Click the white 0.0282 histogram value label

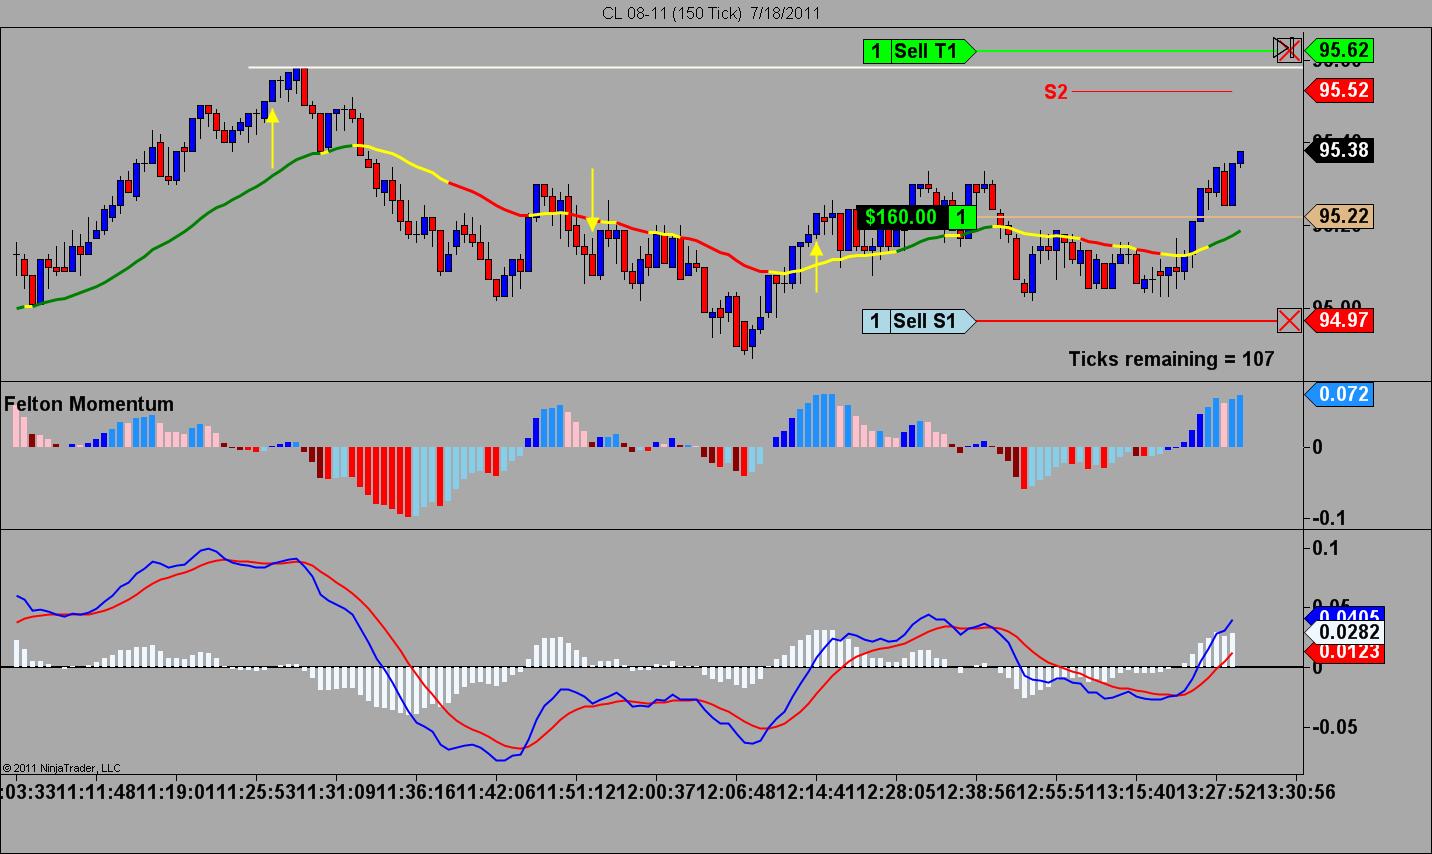click(1345, 632)
